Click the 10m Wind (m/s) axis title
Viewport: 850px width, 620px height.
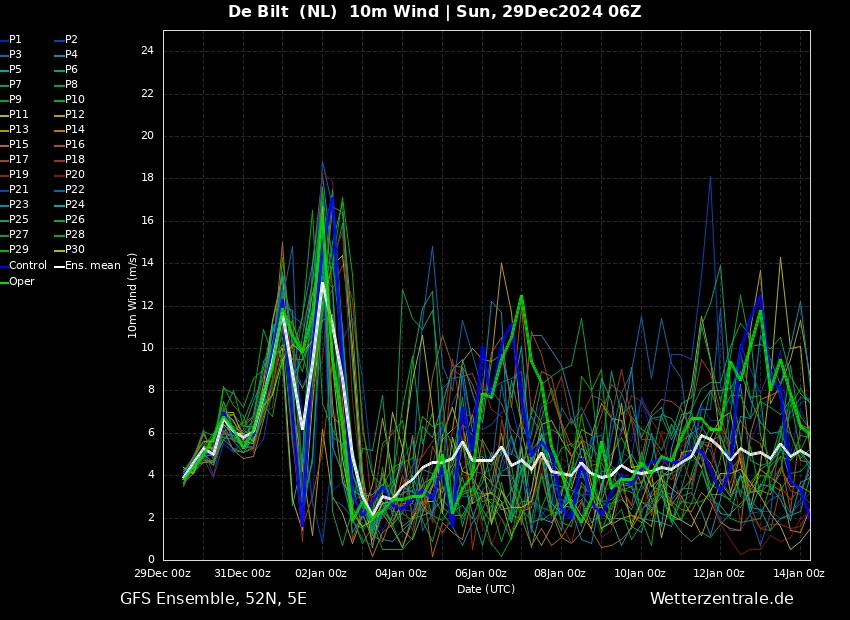click(x=132, y=296)
